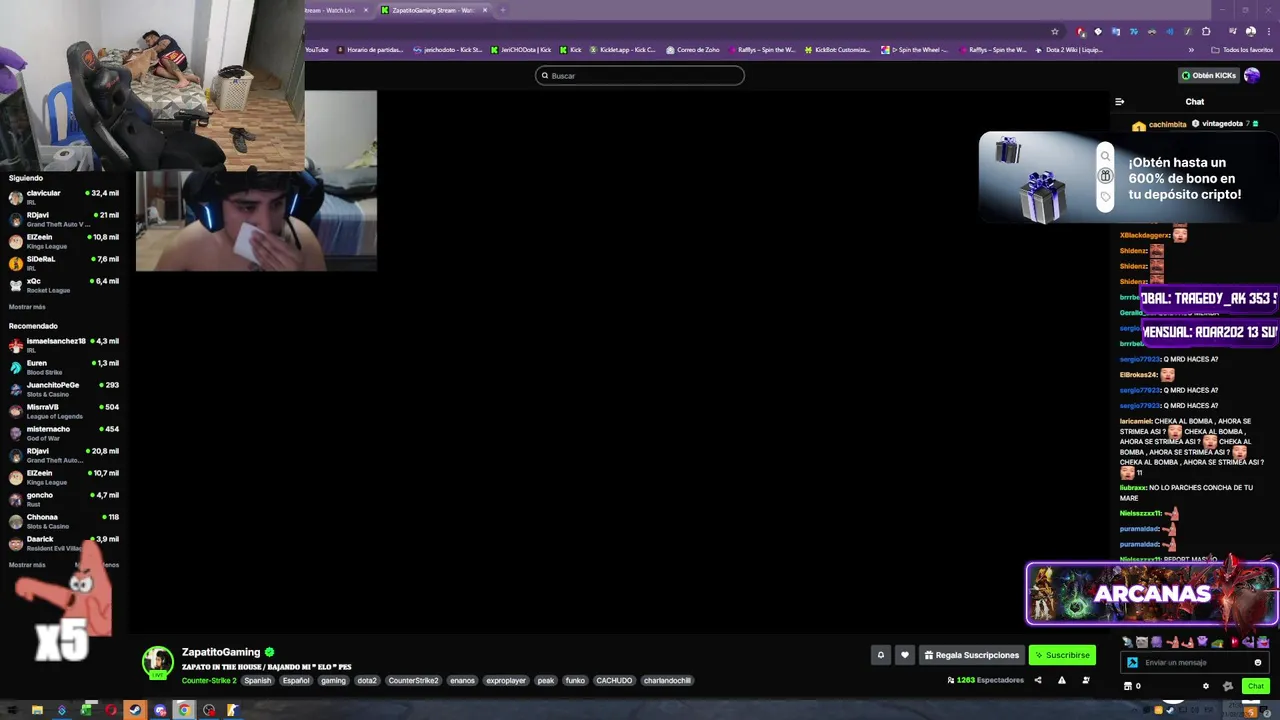Click the Suscribirse button
The width and height of the screenshot is (1280, 720).
pyautogui.click(x=1062, y=655)
